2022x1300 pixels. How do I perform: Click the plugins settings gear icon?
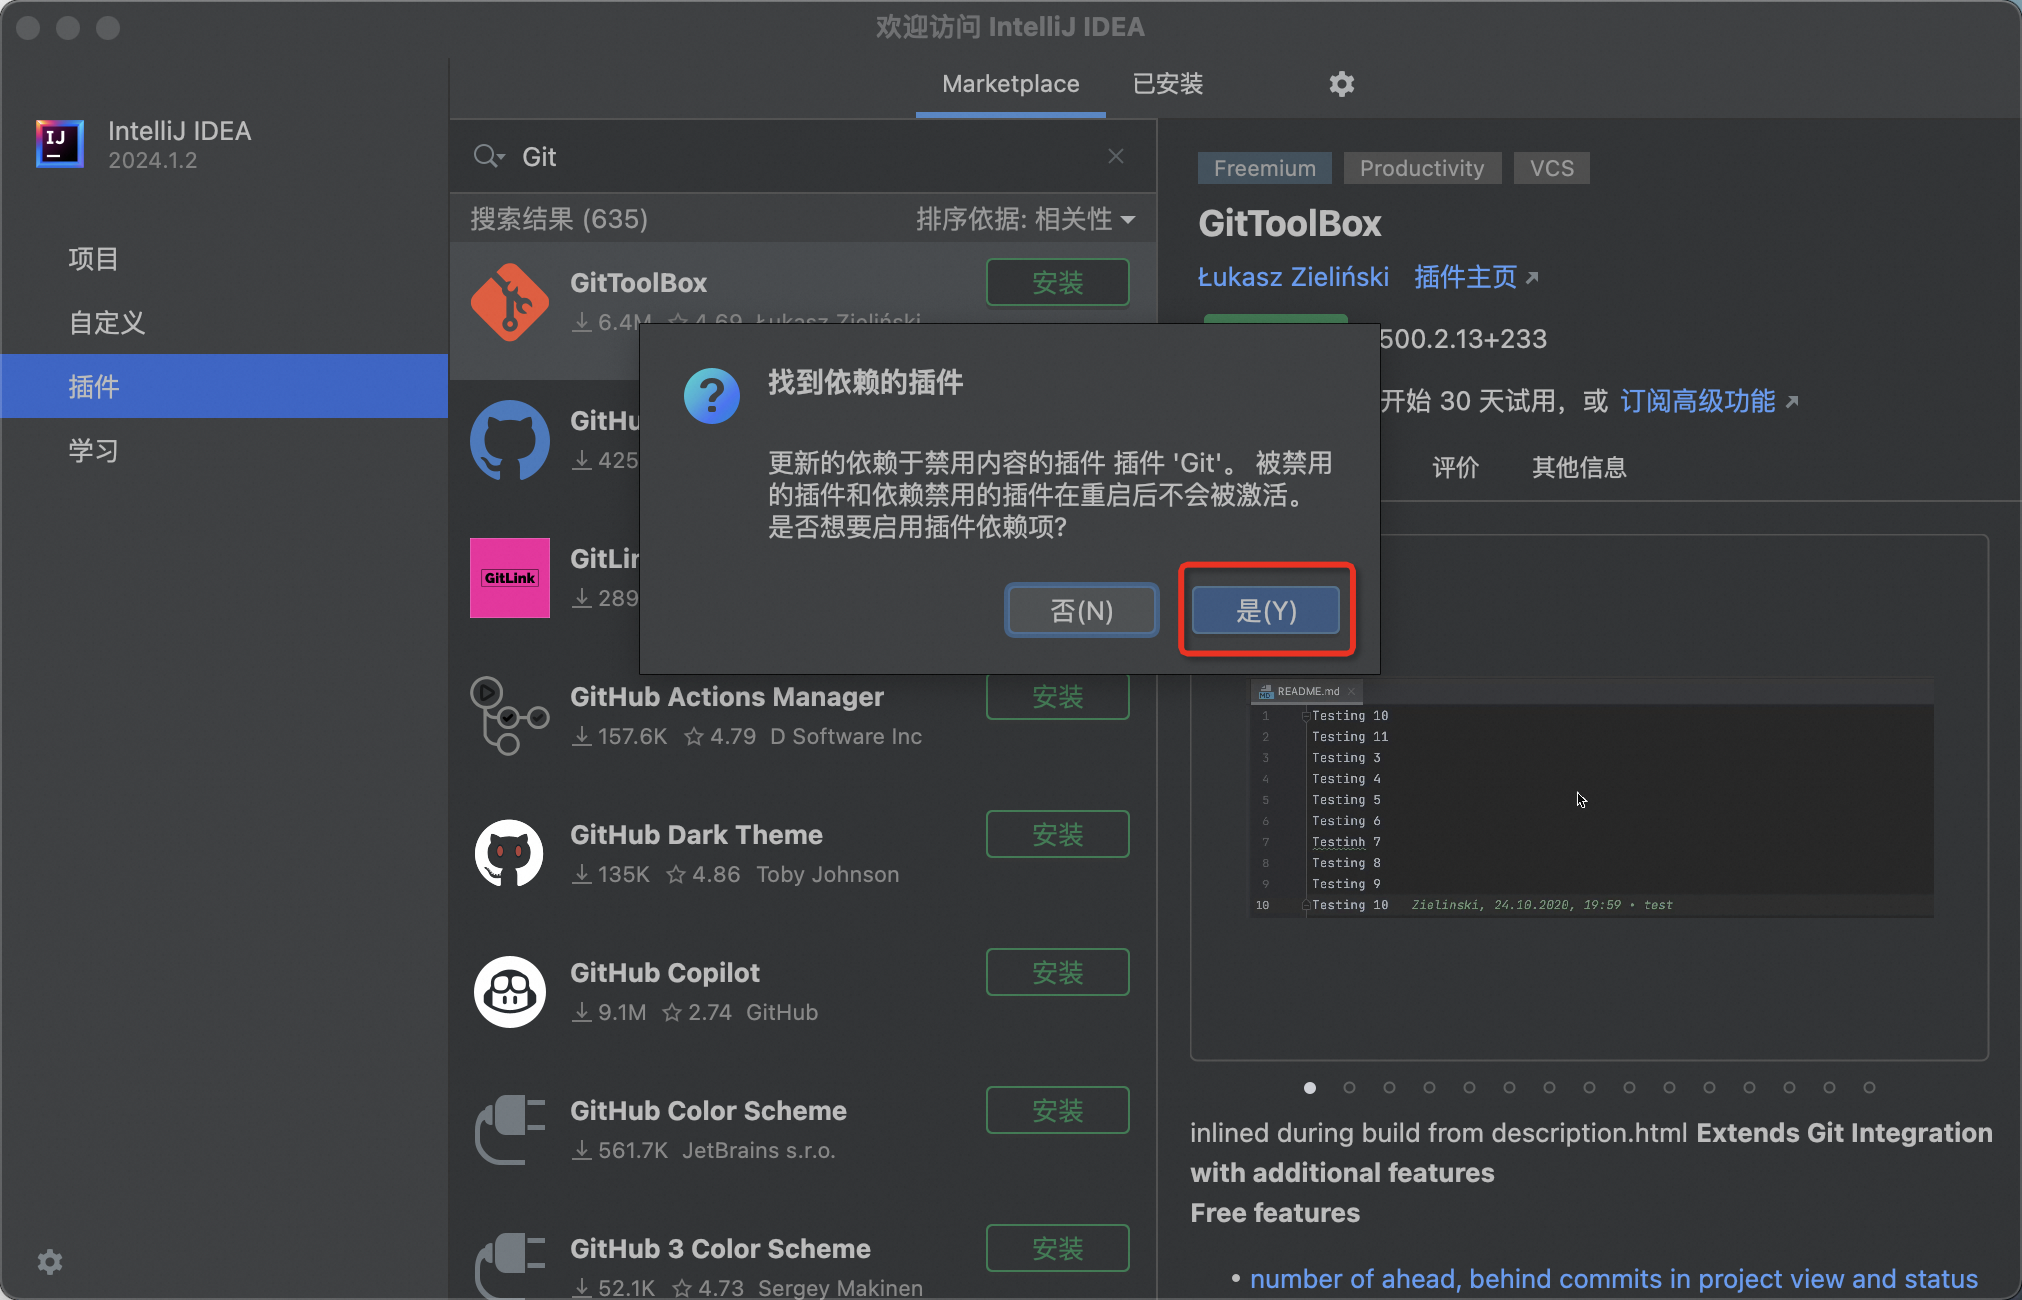pos(1341,84)
